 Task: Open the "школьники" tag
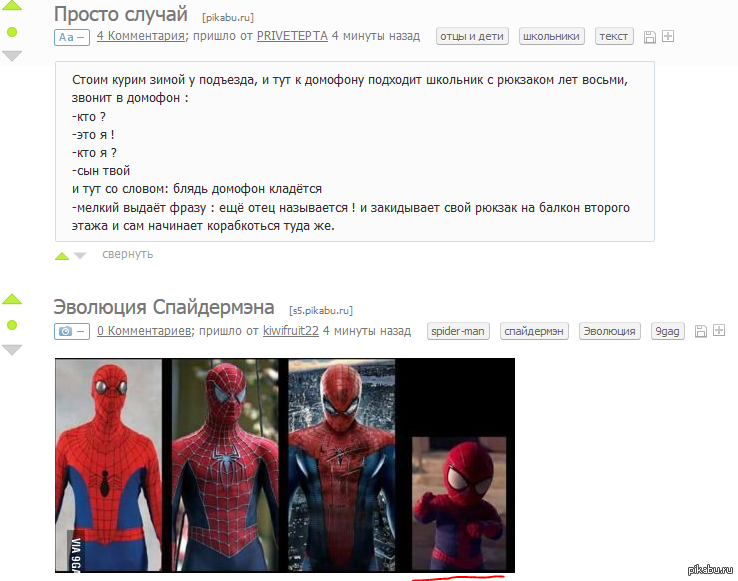click(552, 36)
